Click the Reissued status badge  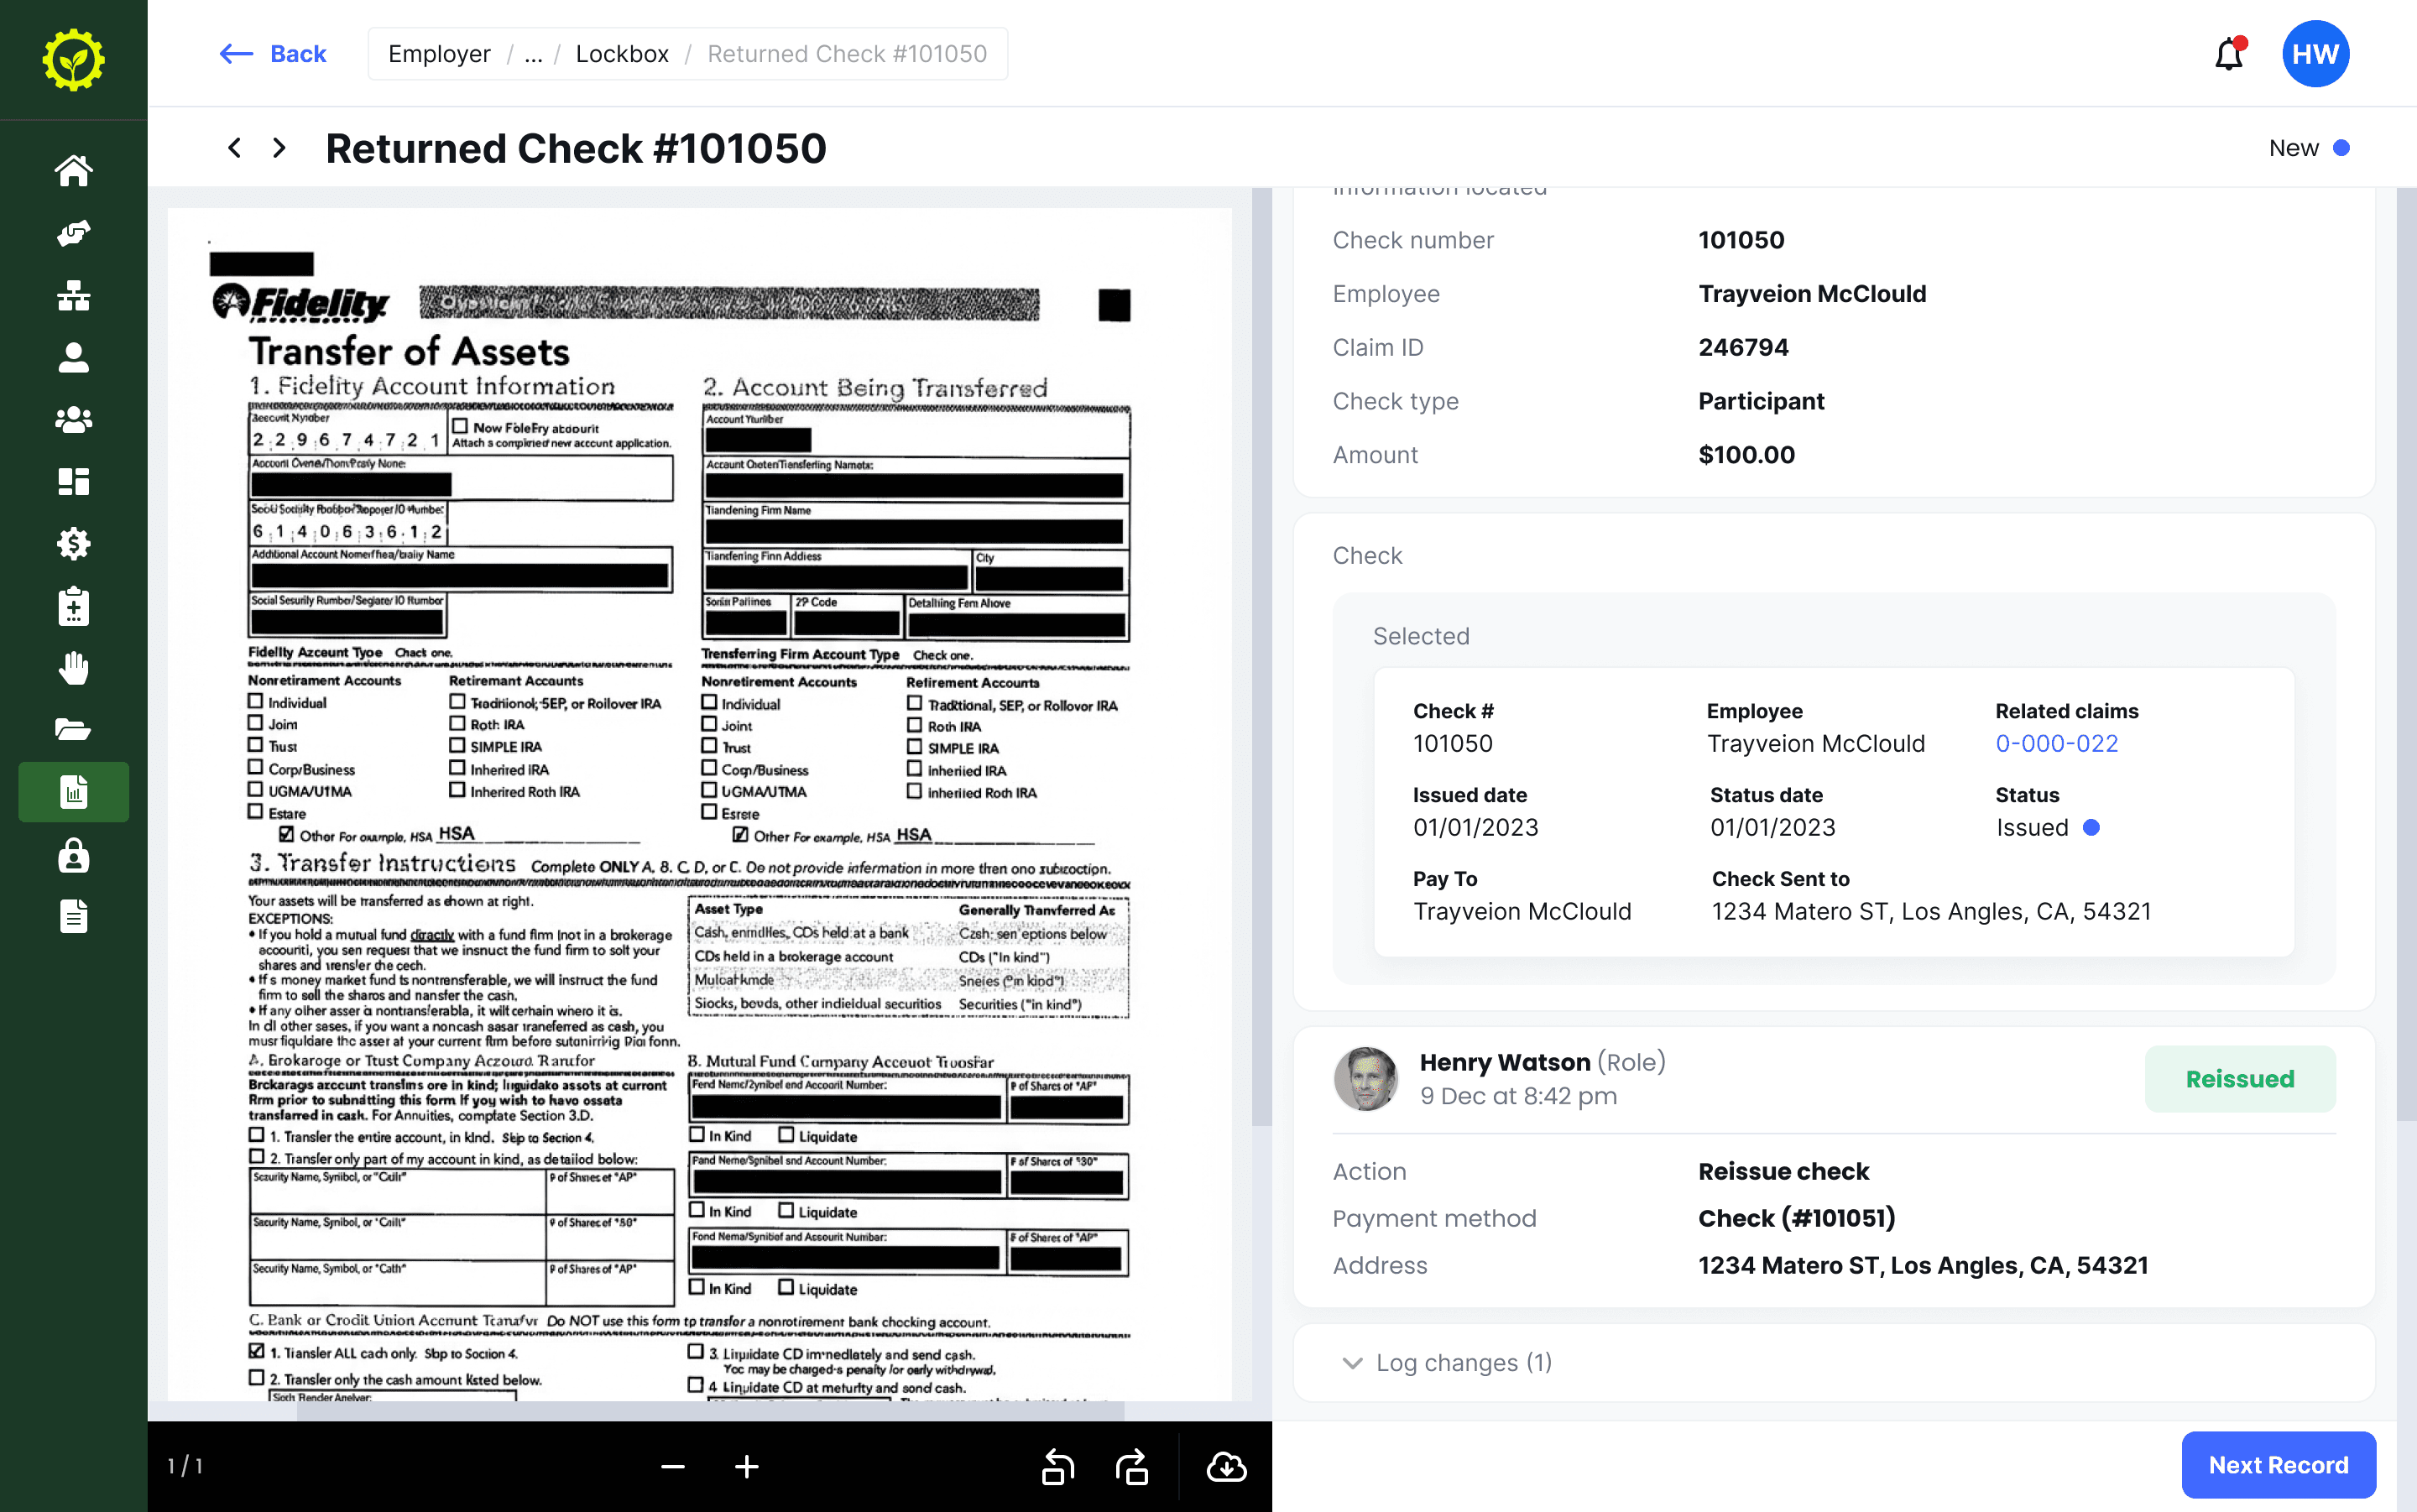click(2240, 1079)
